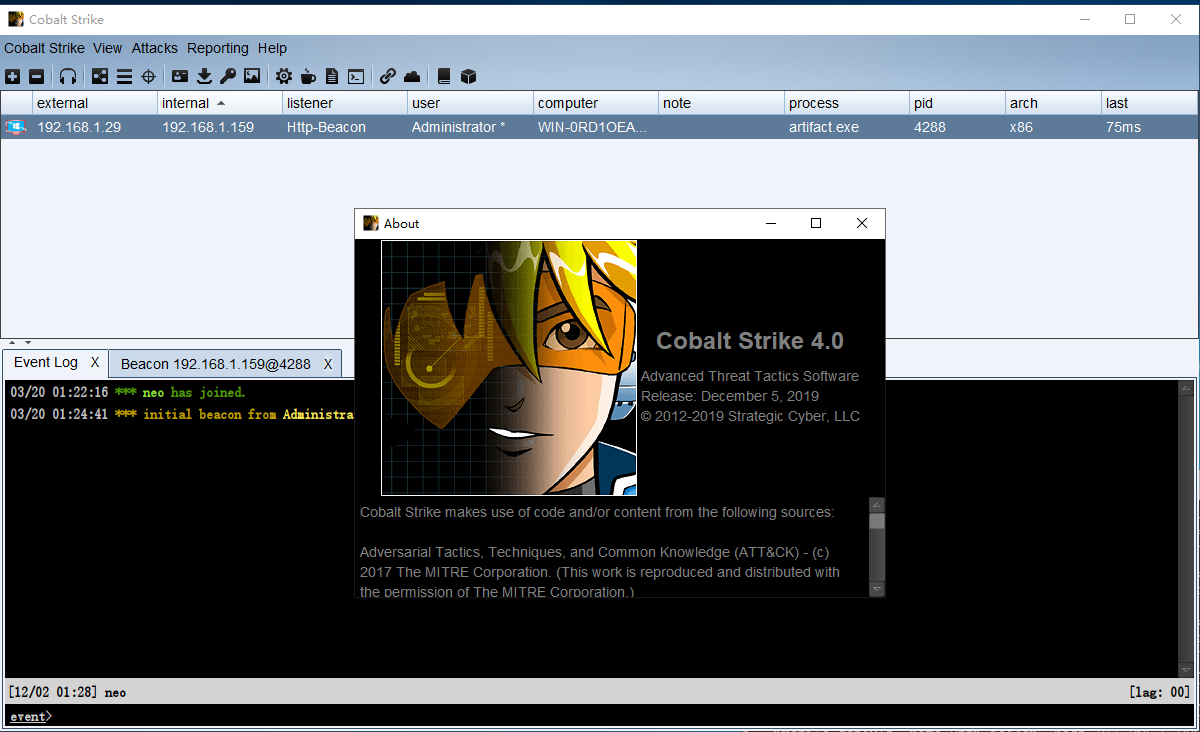Click the chain link host file icon
The width and height of the screenshot is (1200, 732).
tap(388, 76)
